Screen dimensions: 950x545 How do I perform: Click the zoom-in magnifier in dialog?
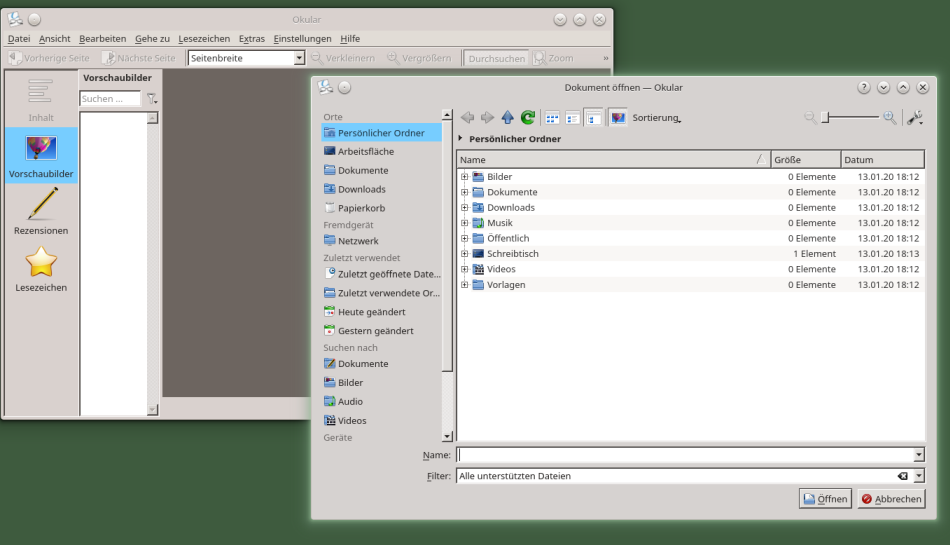tap(889, 118)
